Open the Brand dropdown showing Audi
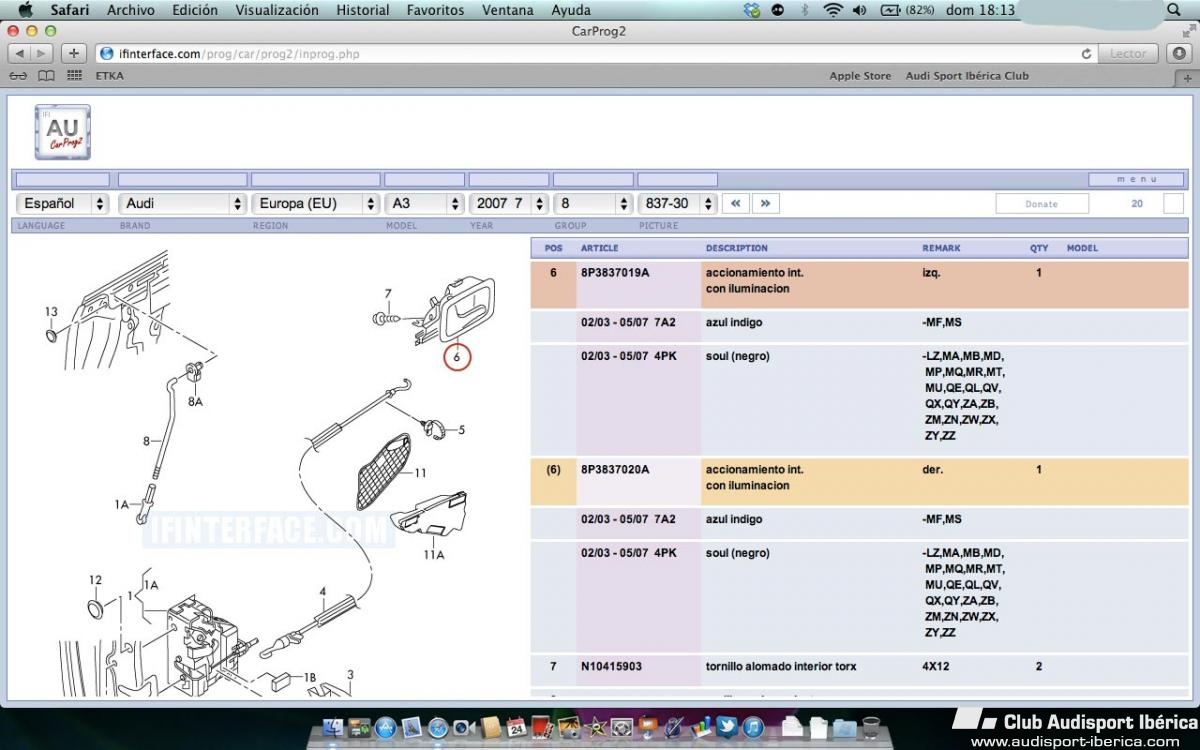This screenshot has width=1200, height=750. [182, 203]
